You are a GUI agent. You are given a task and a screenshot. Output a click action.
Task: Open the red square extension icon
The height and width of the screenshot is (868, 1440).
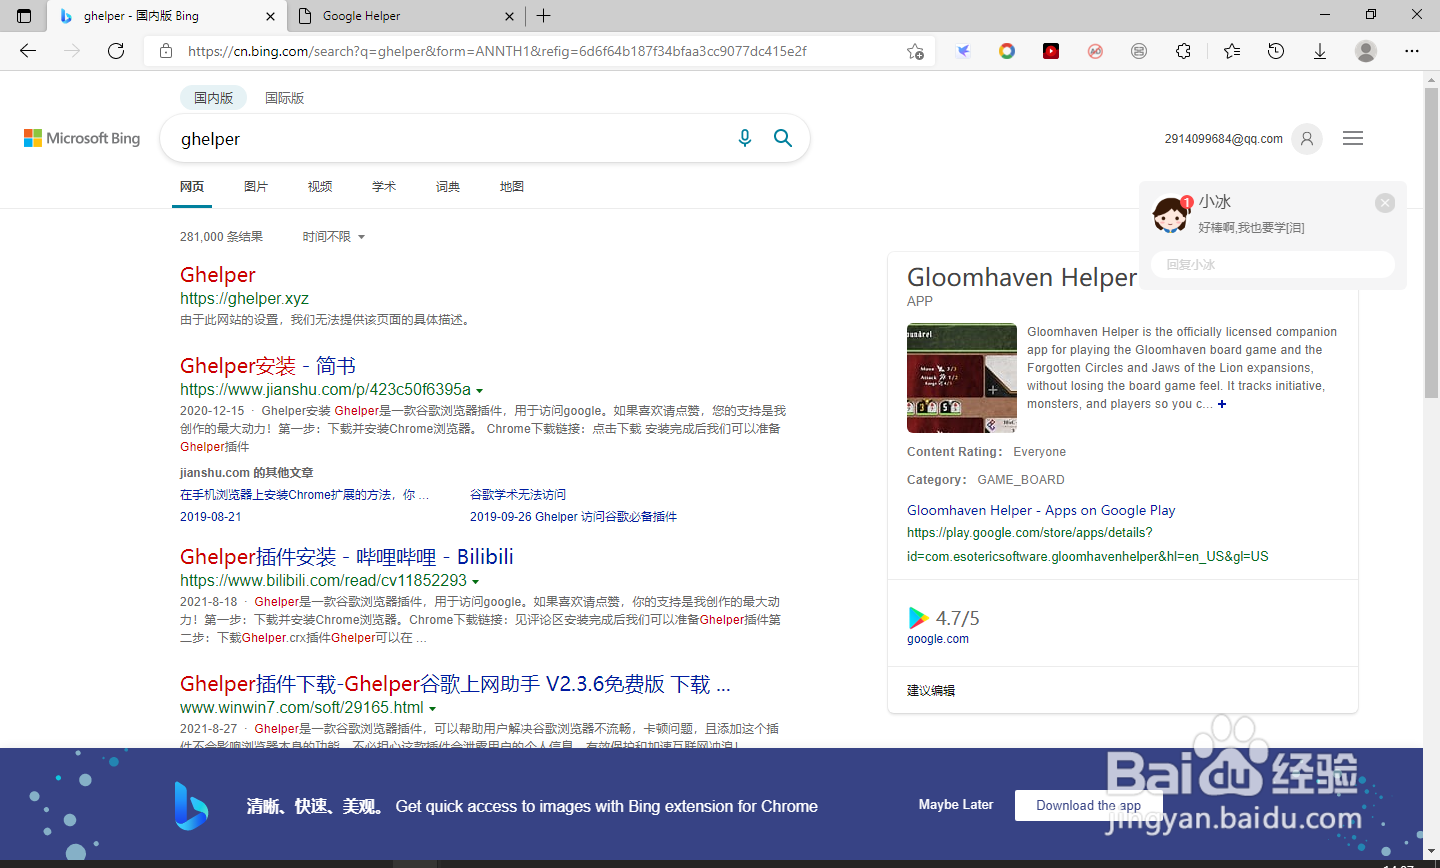(x=1051, y=51)
